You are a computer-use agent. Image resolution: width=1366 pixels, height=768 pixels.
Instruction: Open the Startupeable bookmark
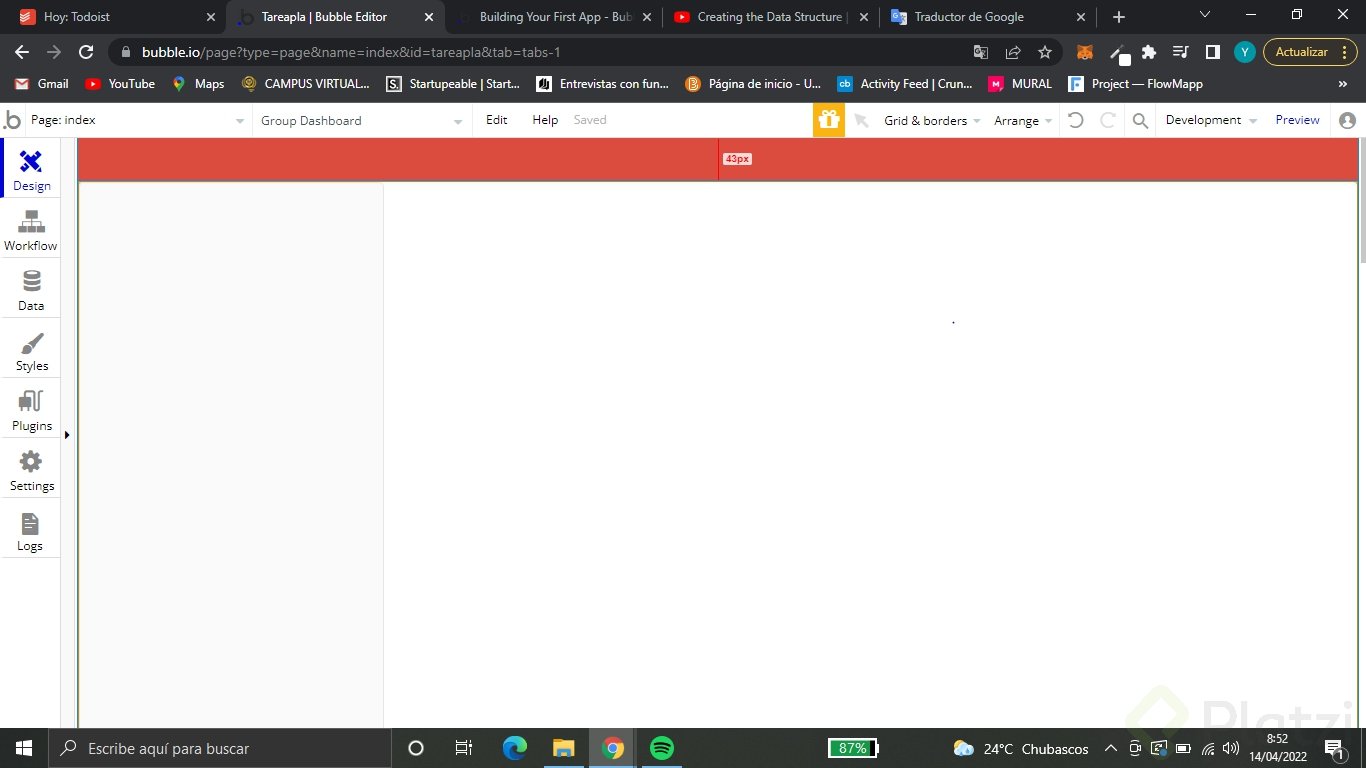tap(453, 84)
